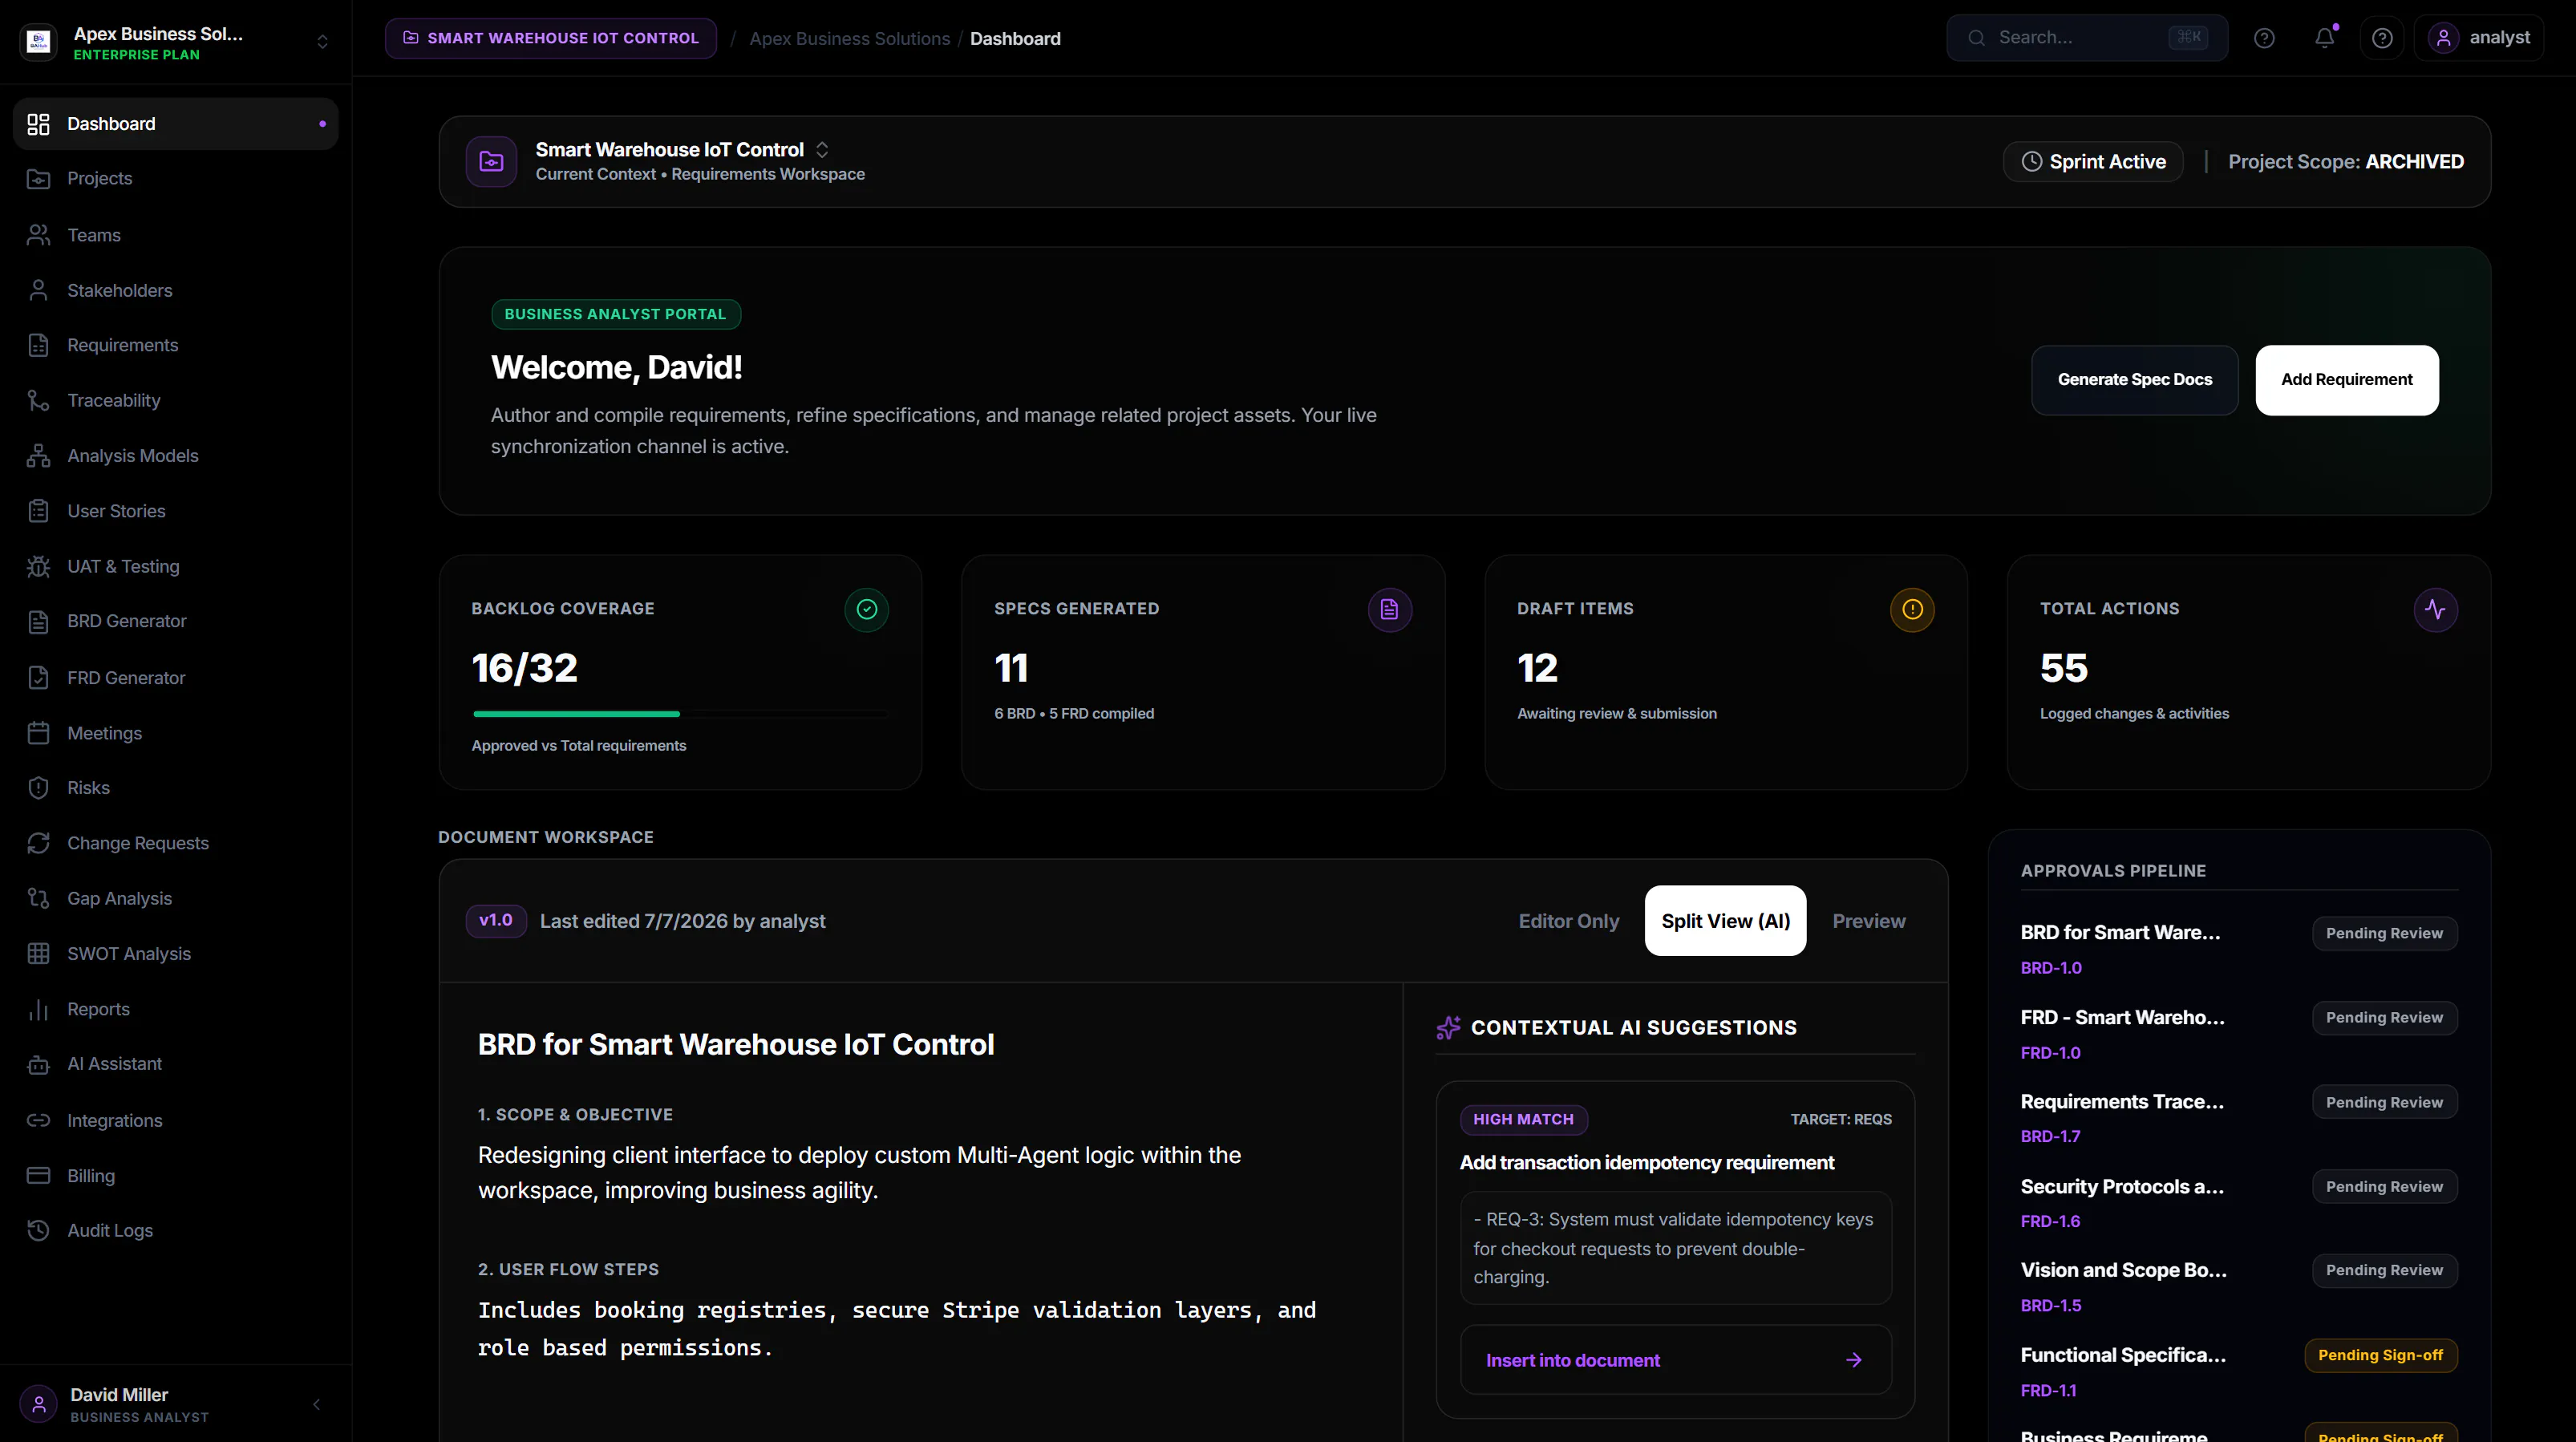The image size is (2576, 1442).
Task: Switch to Editor Only view
Action: point(1568,921)
